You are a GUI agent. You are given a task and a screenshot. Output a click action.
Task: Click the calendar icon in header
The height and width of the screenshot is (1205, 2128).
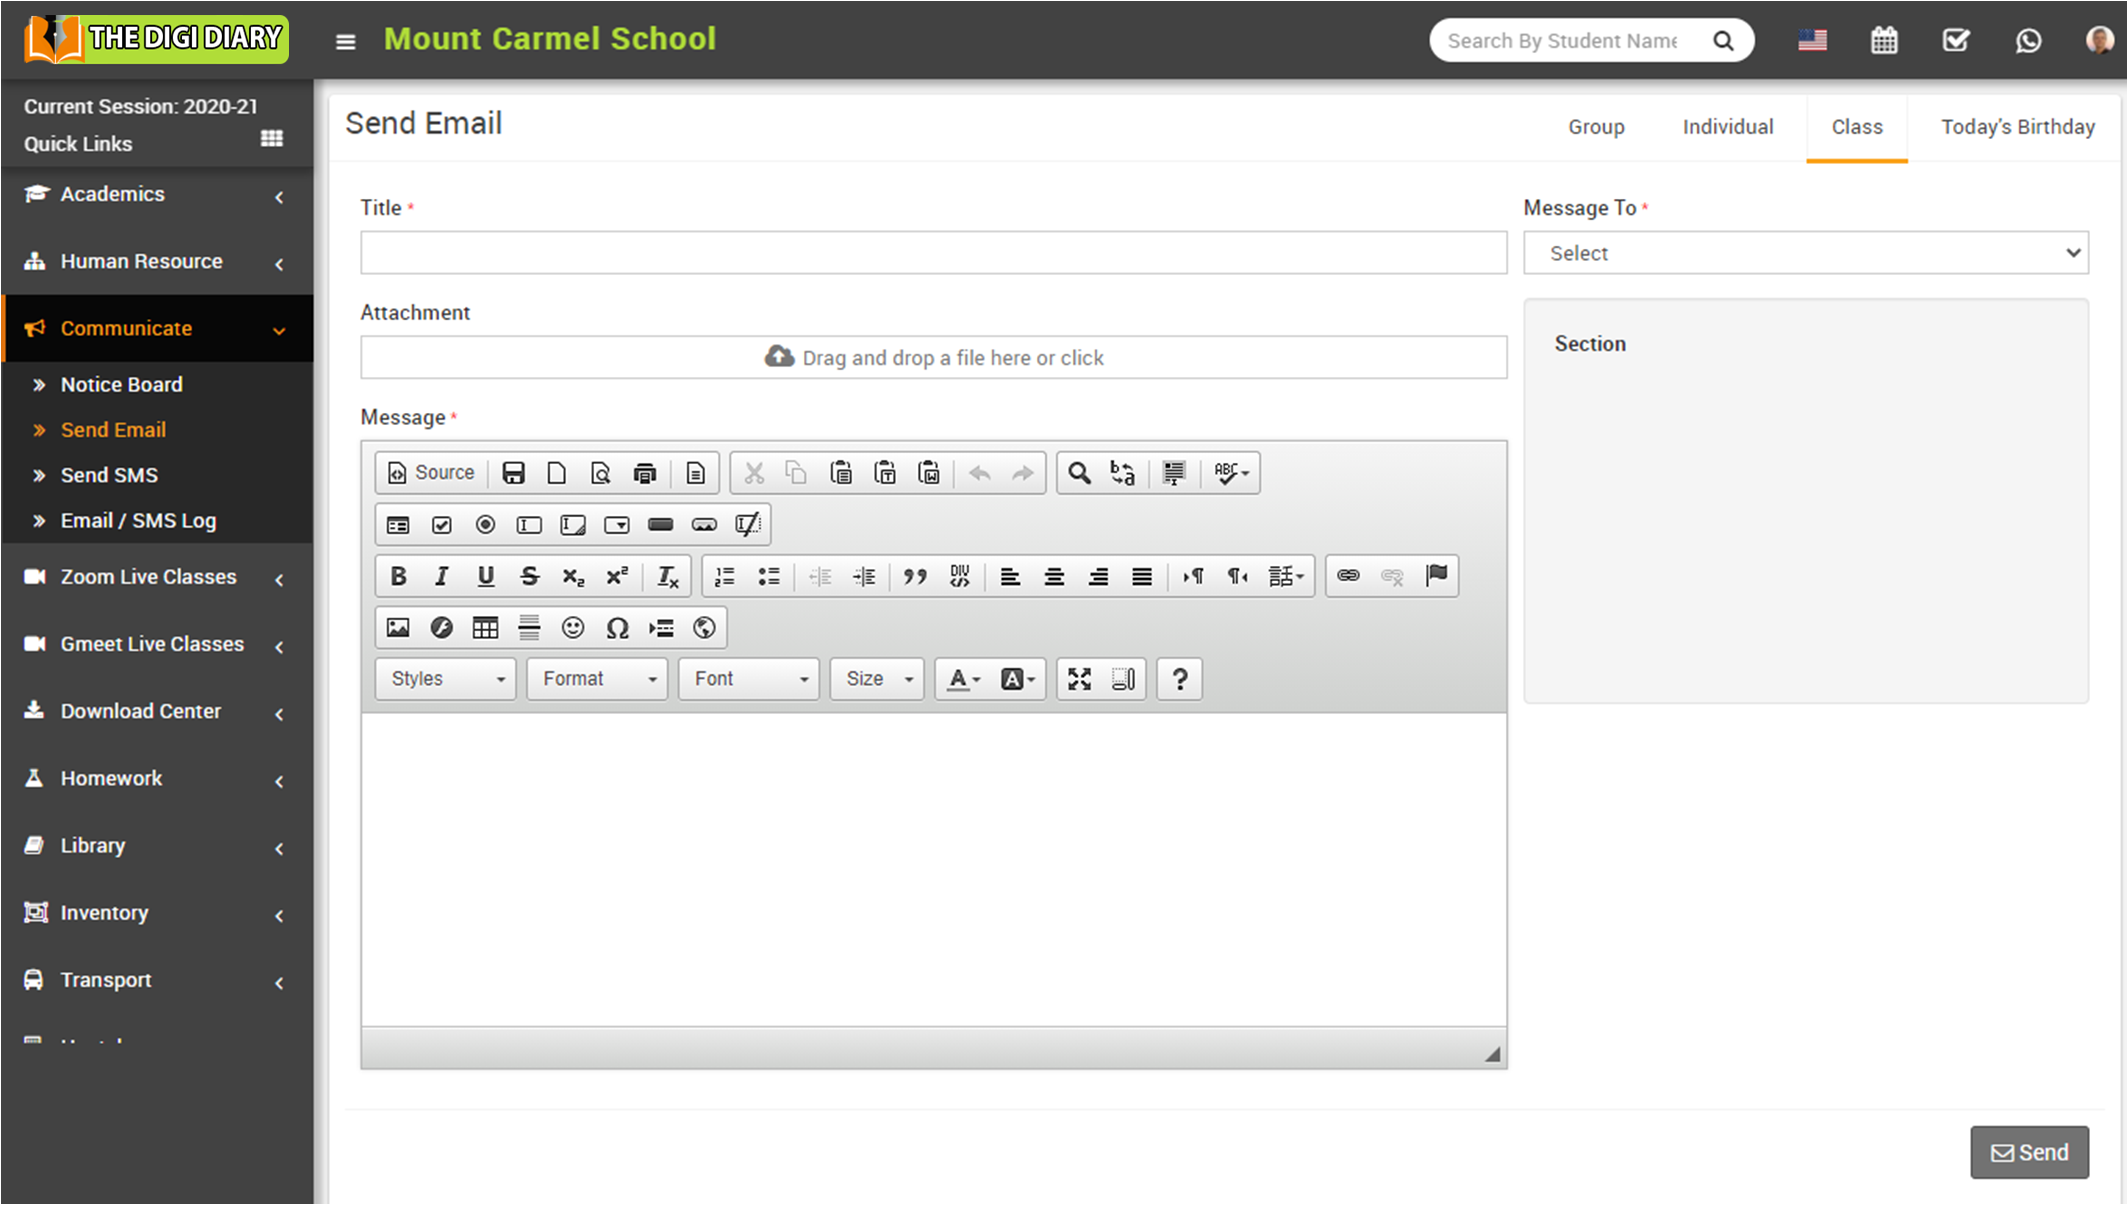[x=1884, y=41]
